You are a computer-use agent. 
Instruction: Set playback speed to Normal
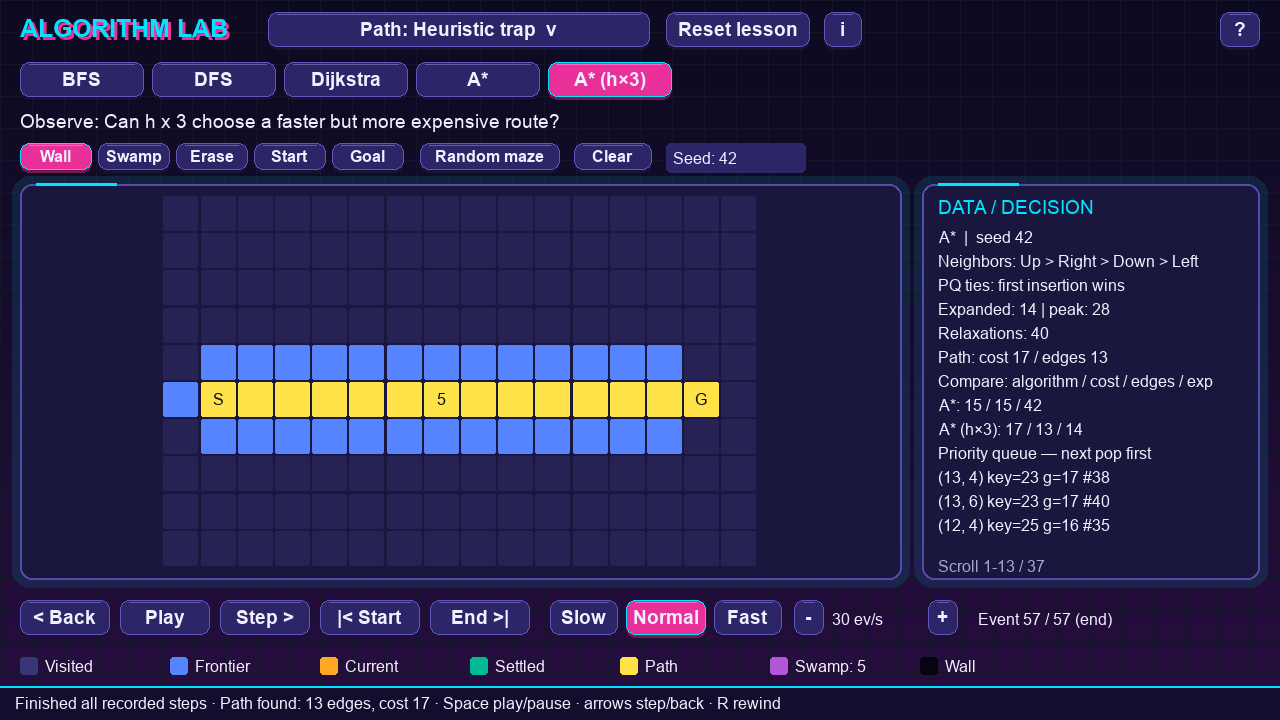pyautogui.click(x=666, y=618)
